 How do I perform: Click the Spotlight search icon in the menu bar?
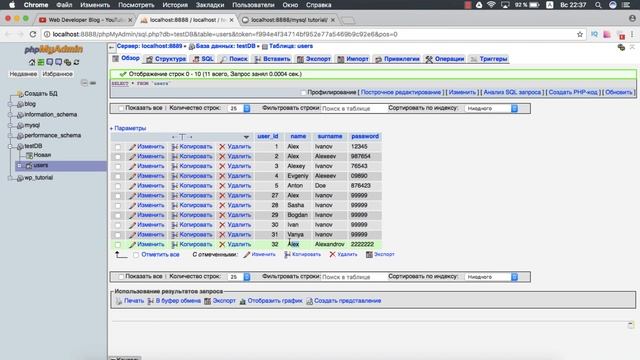598,5
